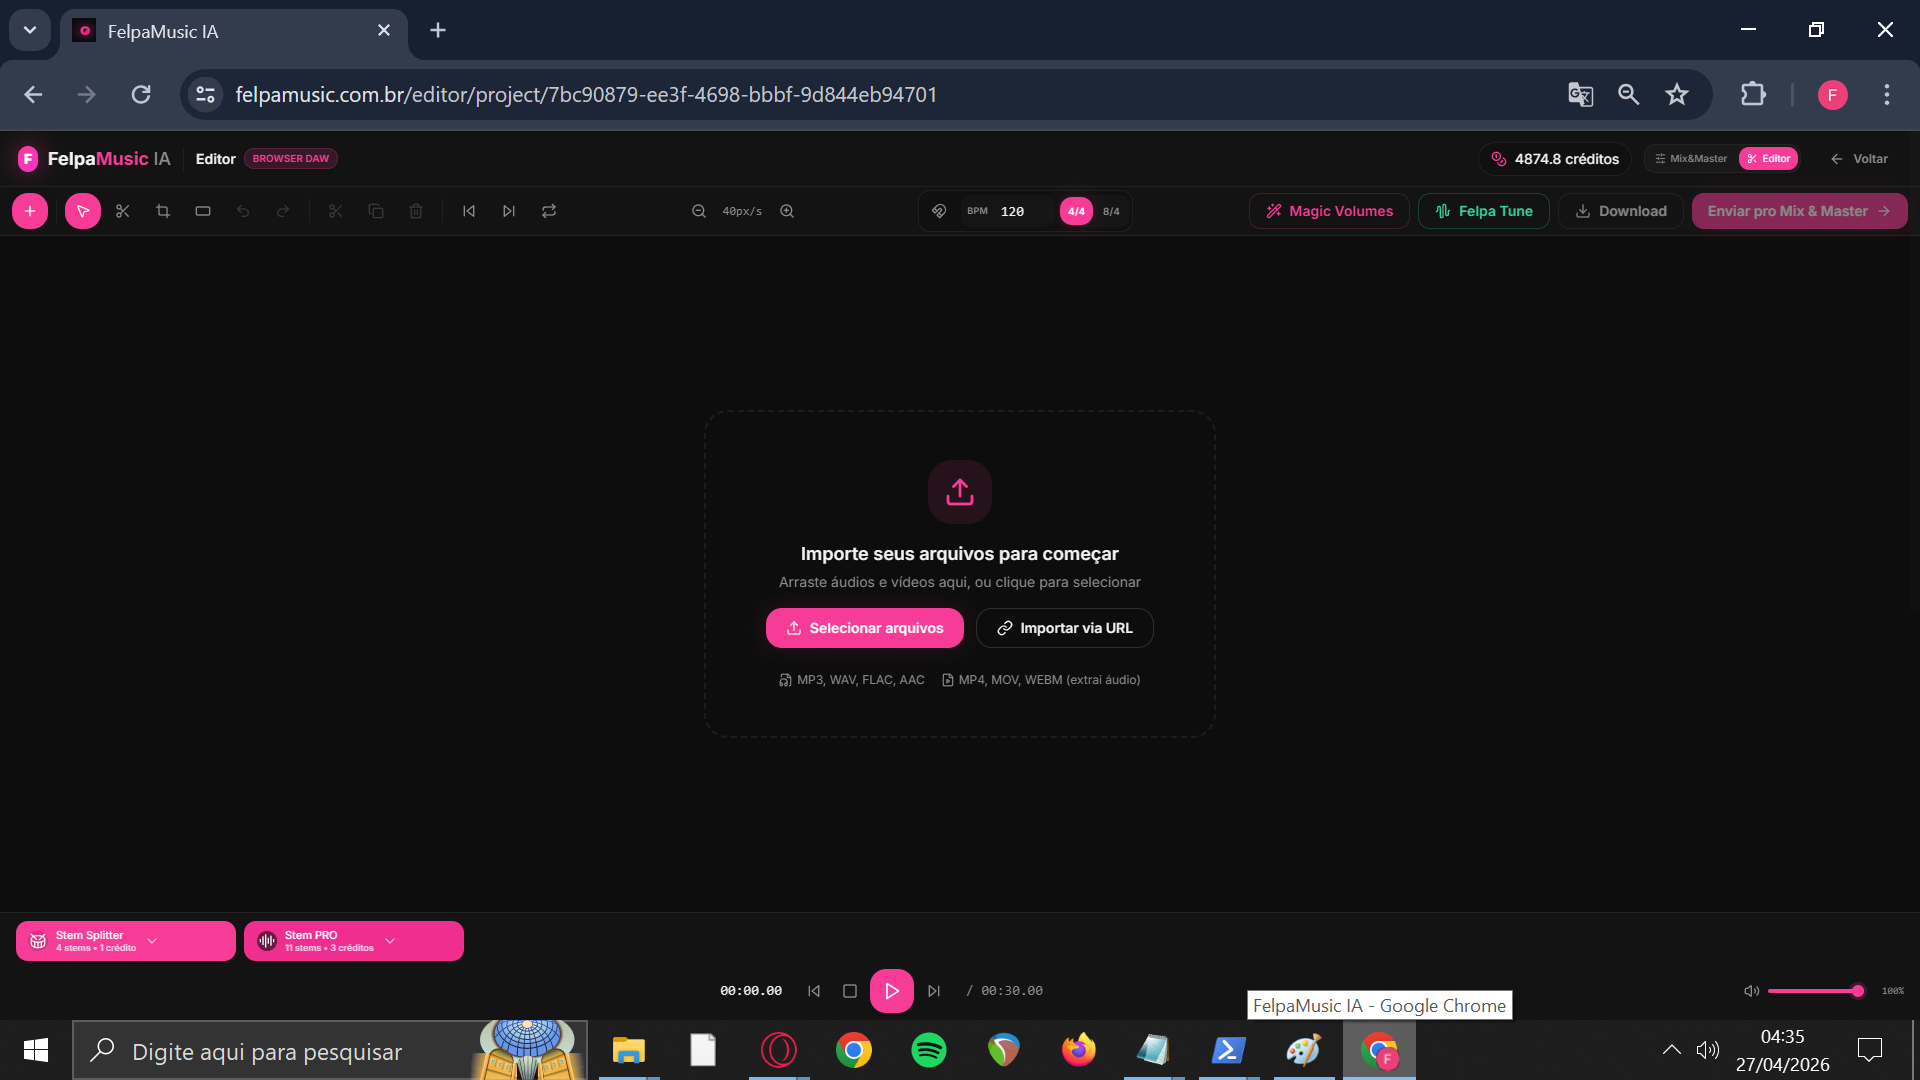
Task: Expand the Stem PRO dropdown
Action: (389, 941)
